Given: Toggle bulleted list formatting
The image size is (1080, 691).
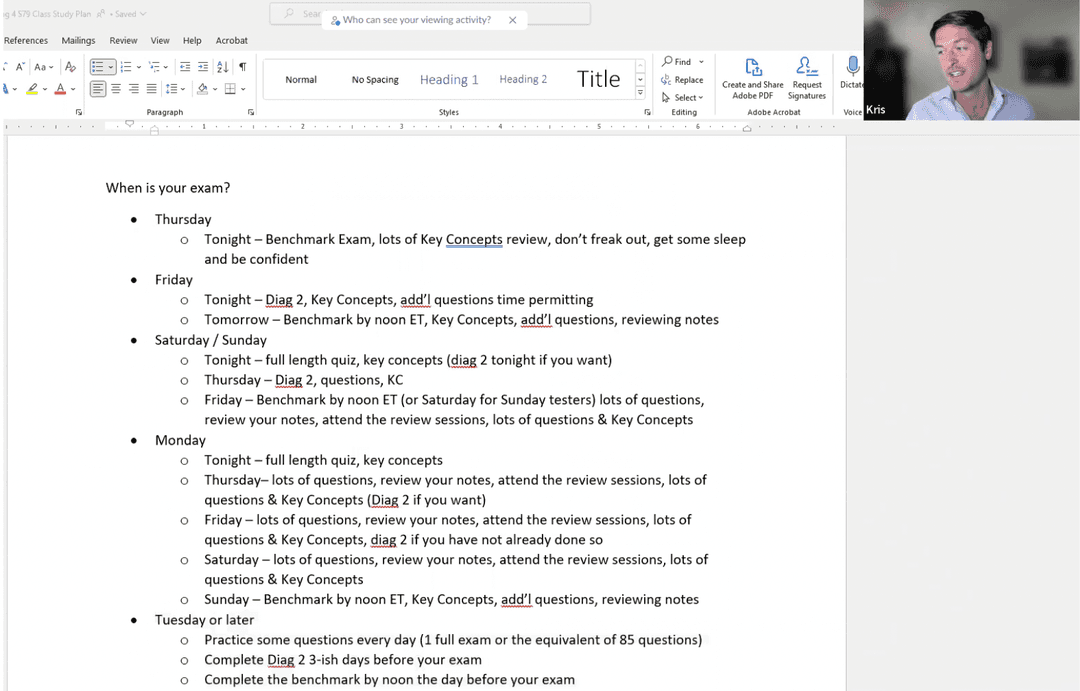Looking at the screenshot, I should [x=98, y=67].
